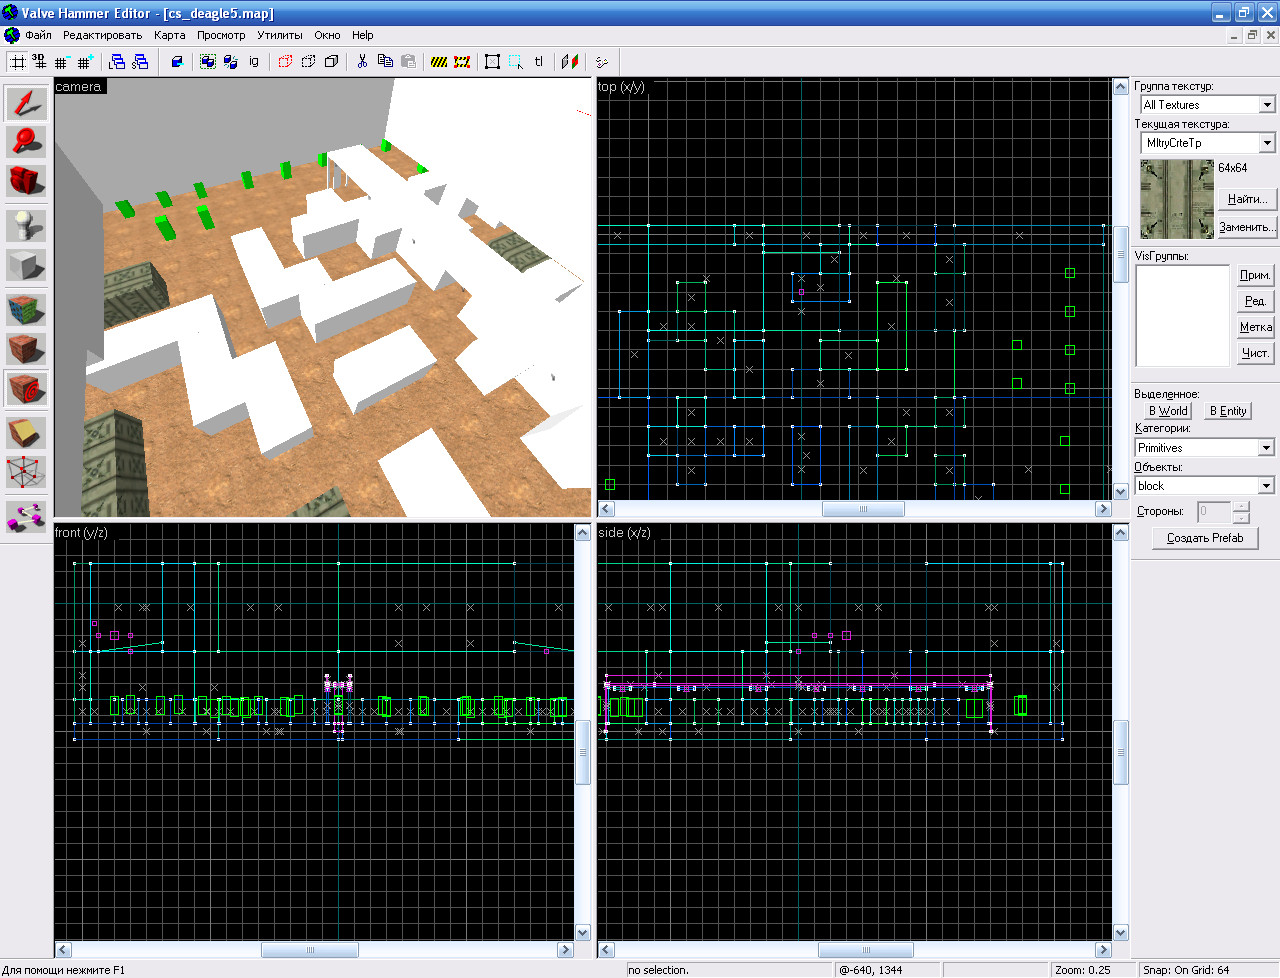Click the Save Window State icon
The height and width of the screenshot is (978, 1280).
click(140, 62)
